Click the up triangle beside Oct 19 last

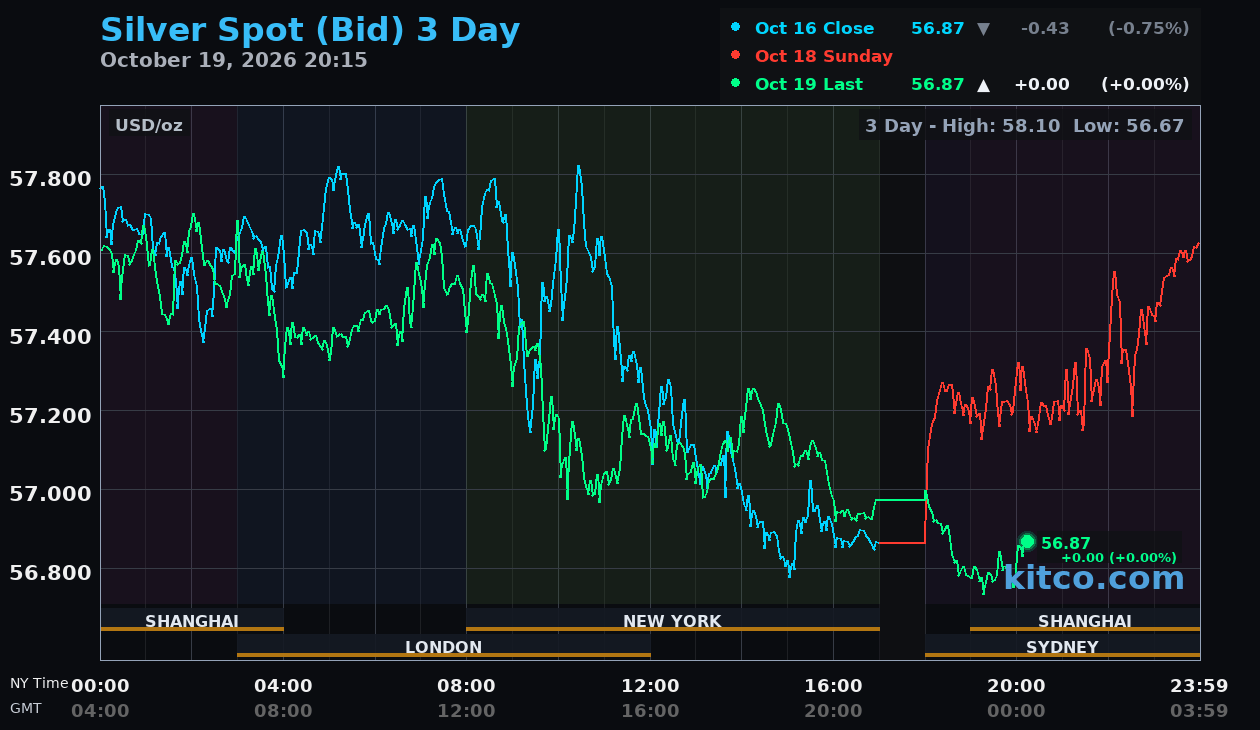pyautogui.click(x=983, y=84)
